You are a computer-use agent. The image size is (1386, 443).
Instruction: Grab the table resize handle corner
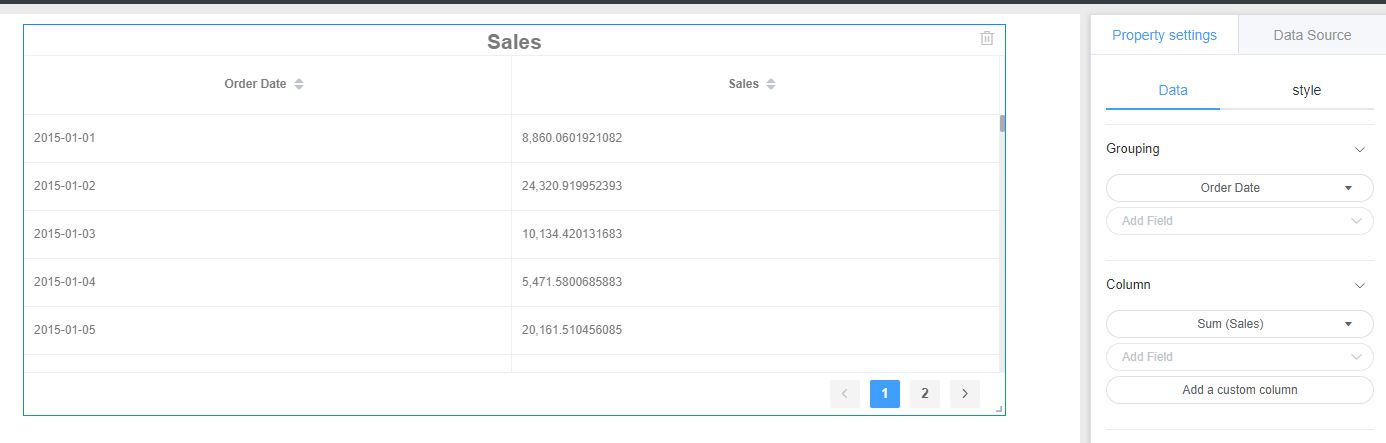999,409
